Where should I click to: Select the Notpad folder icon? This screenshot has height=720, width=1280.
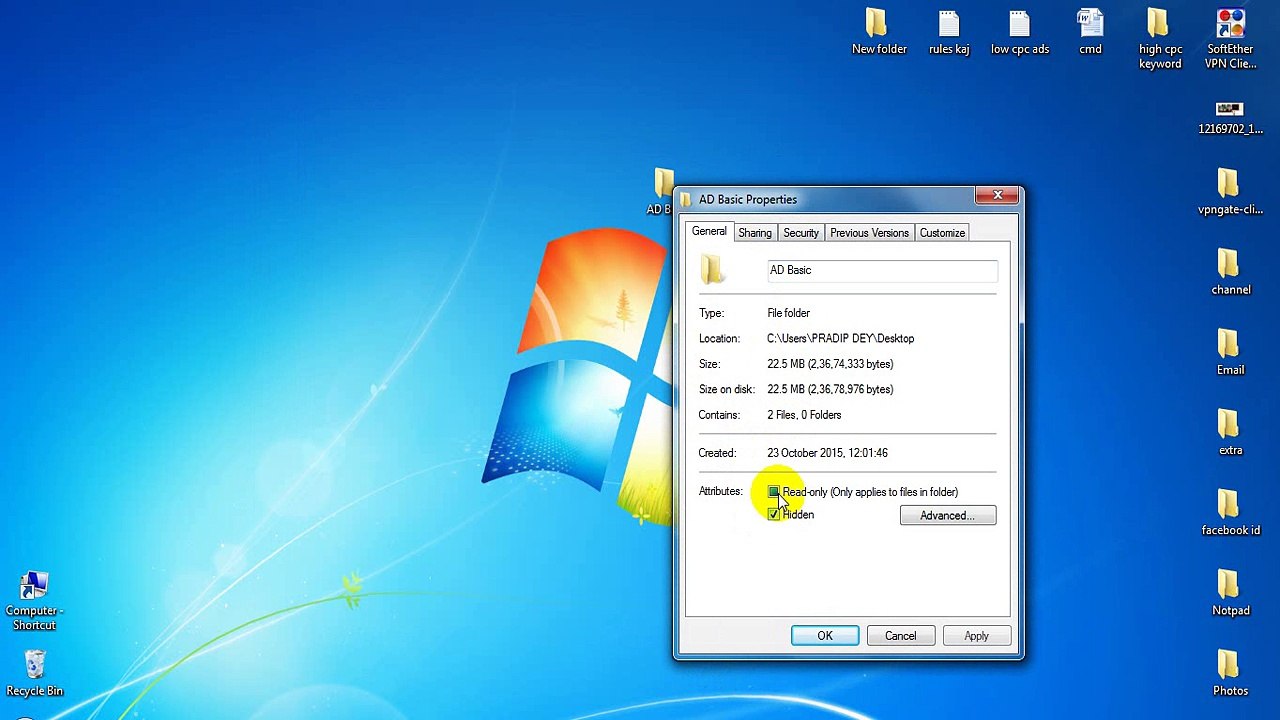[x=1230, y=592]
